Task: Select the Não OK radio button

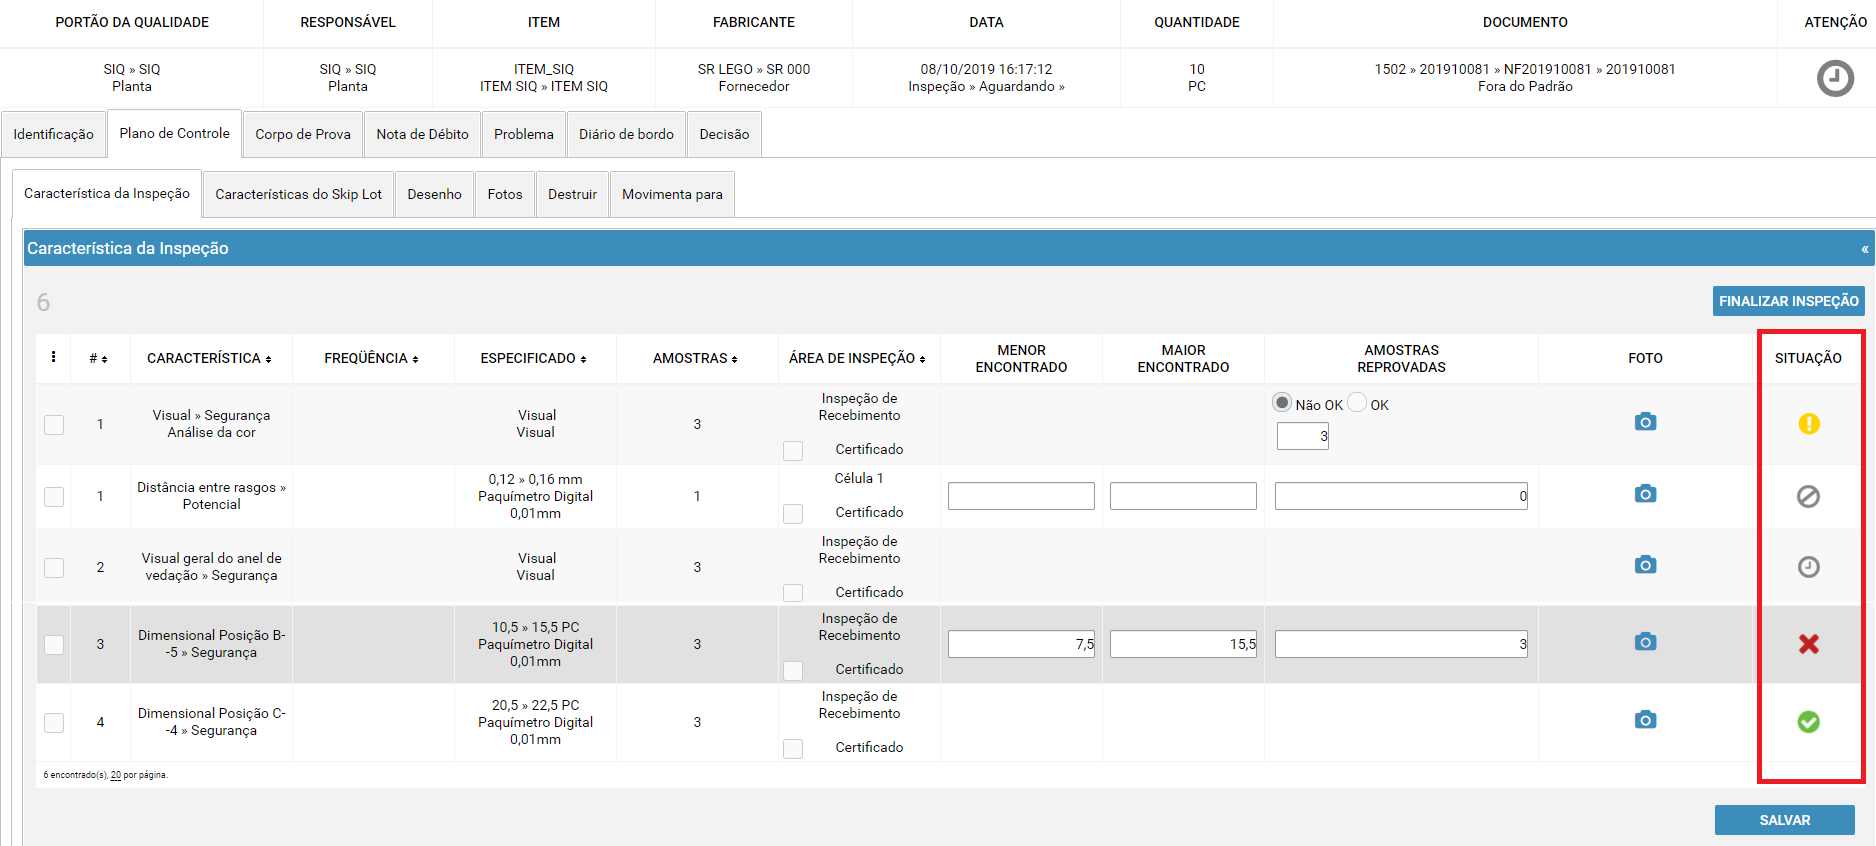Action: coord(1282,402)
